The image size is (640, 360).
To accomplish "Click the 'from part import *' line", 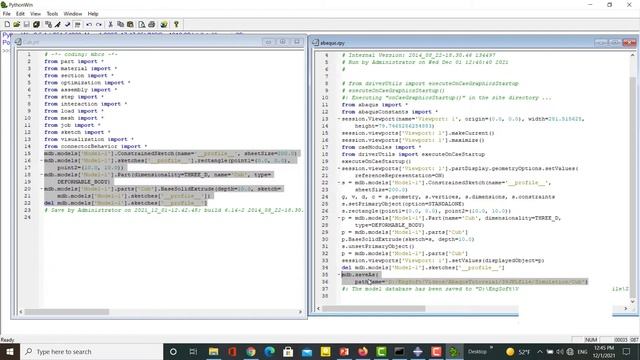I will point(74,61).
